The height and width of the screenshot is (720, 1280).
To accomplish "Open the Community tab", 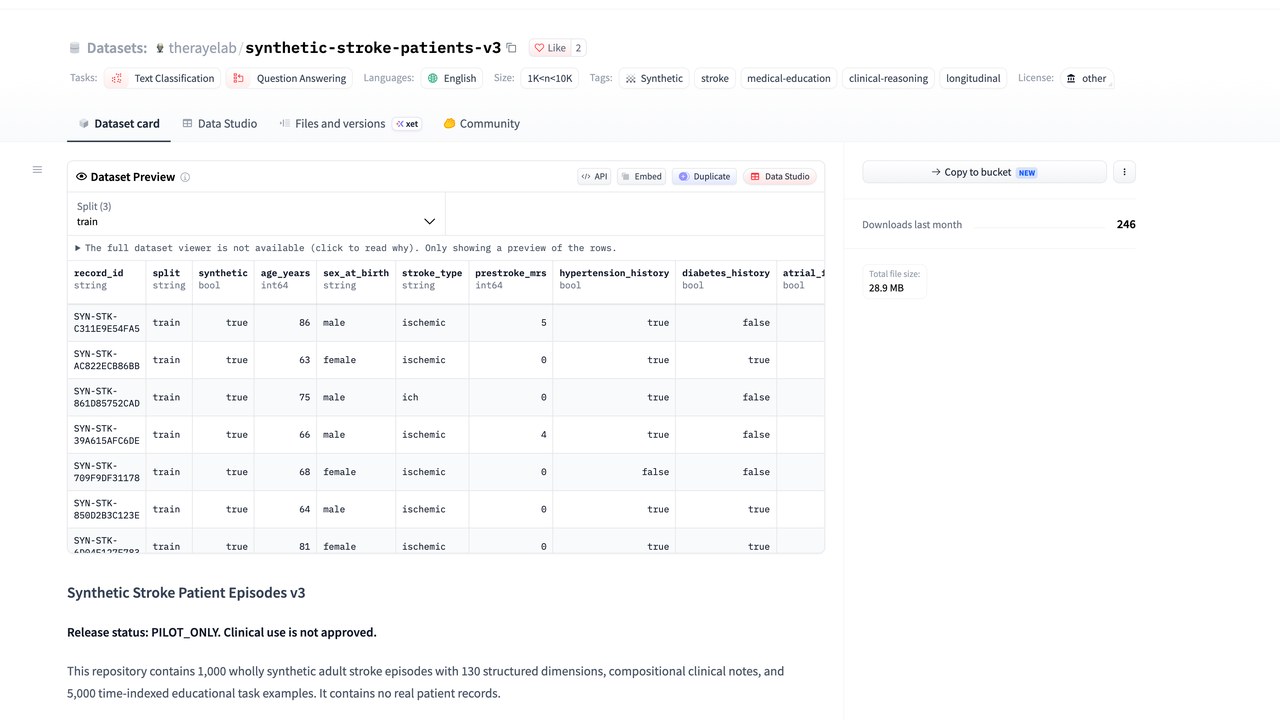I will 481,124.
